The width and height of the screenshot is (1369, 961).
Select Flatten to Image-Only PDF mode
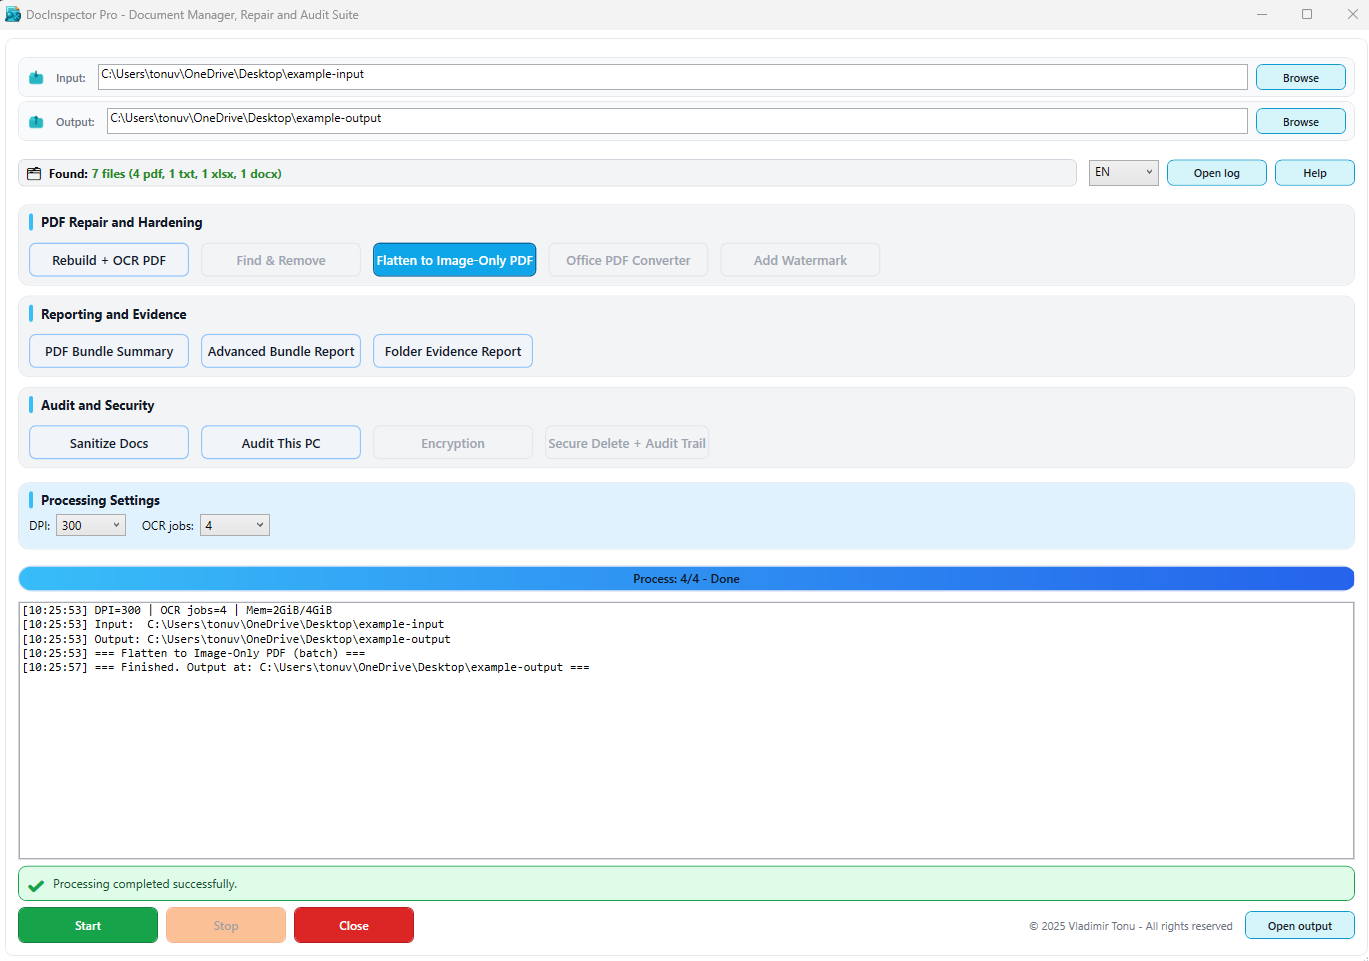(x=454, y=259)
